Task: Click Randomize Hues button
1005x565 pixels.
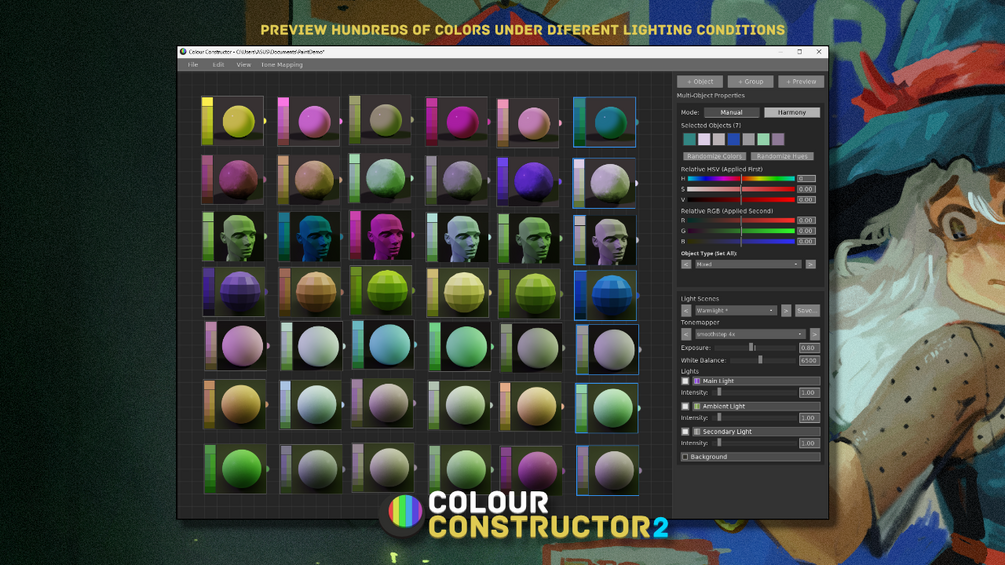Action: 782,156
